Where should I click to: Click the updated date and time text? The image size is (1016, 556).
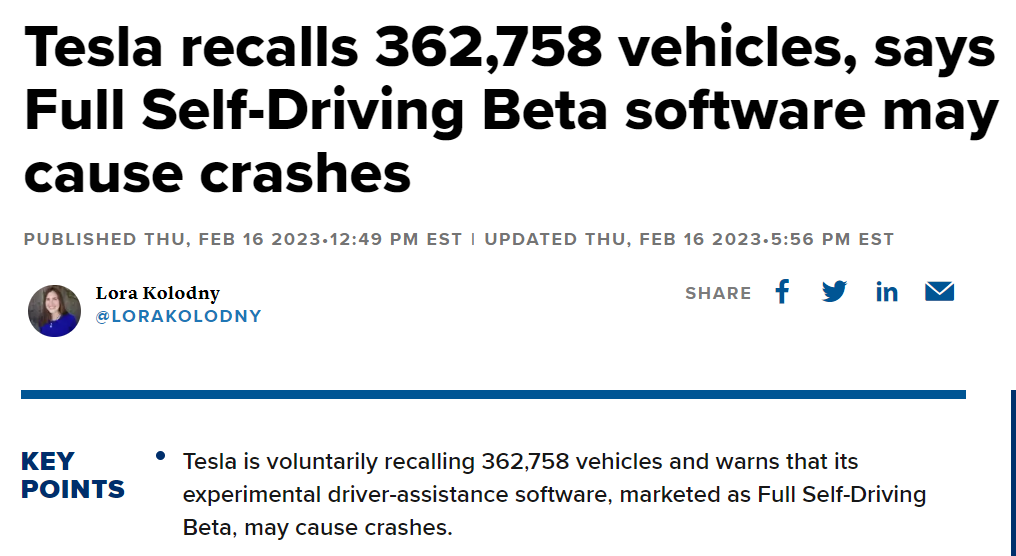[689, 239]
